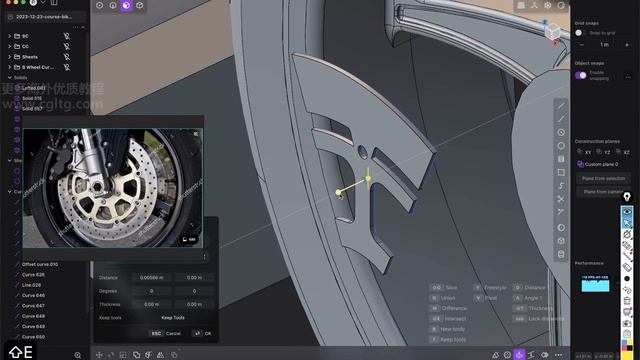Click the Move tool icon in bottom toolbar

99,355
